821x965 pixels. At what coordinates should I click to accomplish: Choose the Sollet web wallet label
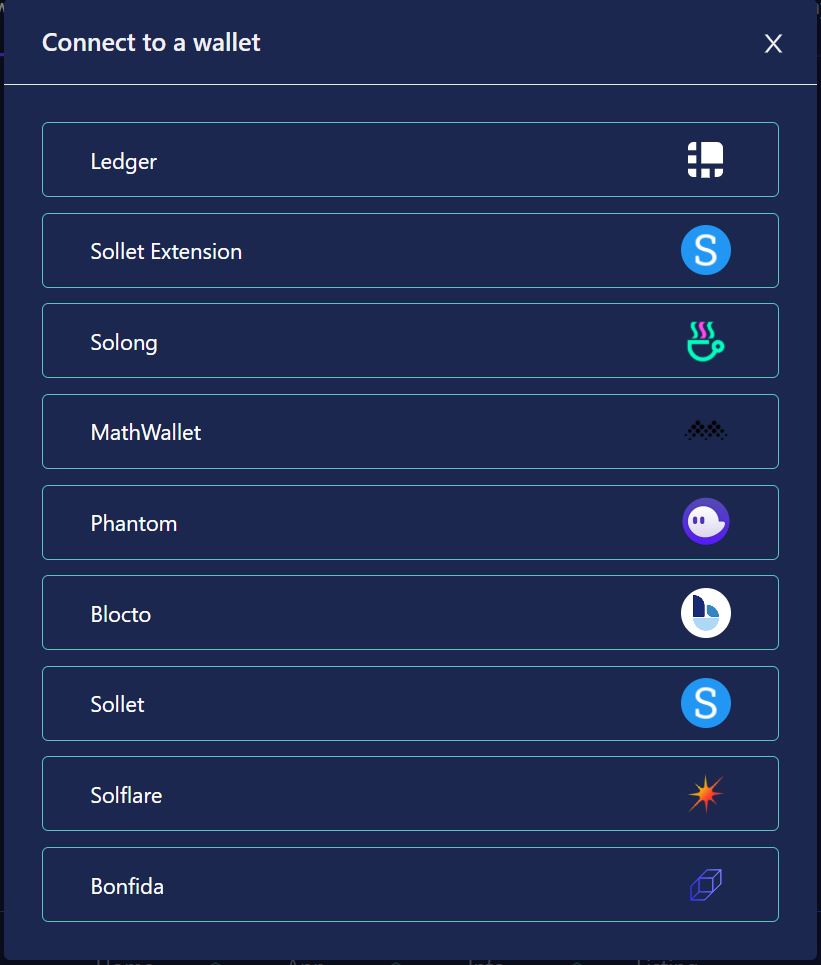tap(118, 705)
